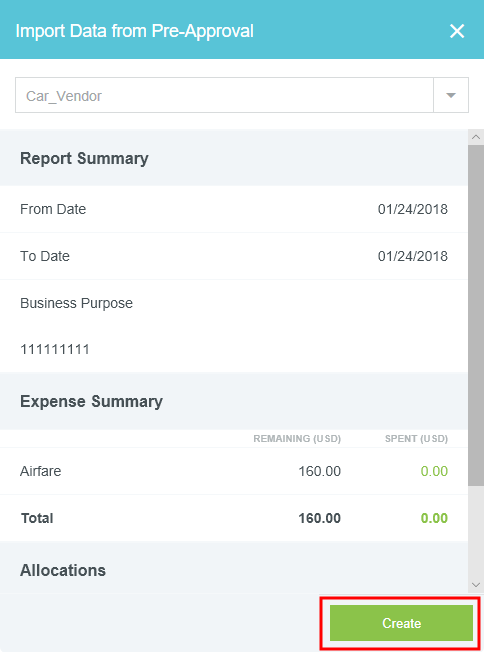Open the Allocations section header
The image size is (484, 652).
(63, 570)
